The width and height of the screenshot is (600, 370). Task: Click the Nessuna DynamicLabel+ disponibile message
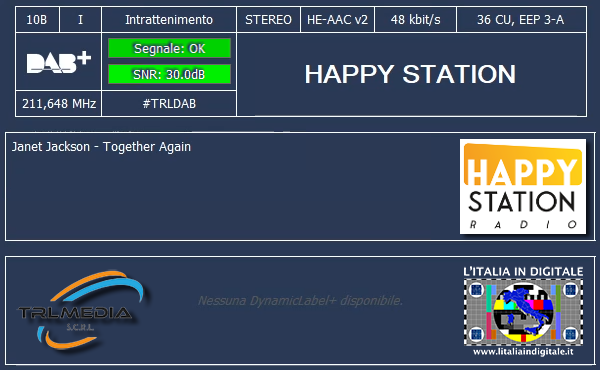coord(300,301)
